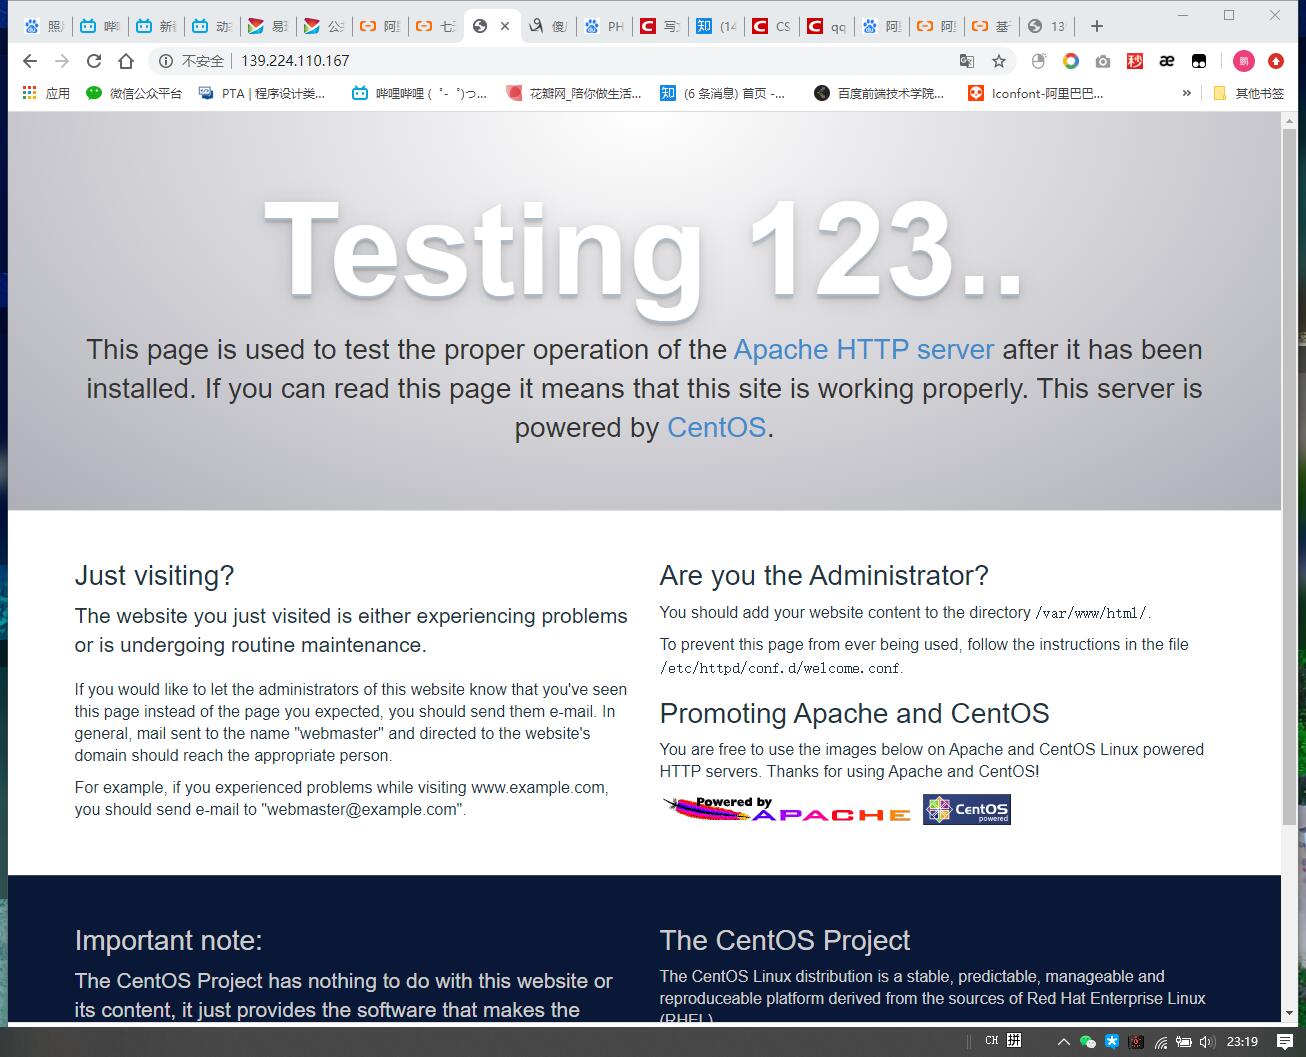Viewport: 1306px width, 1057px height.
Task: Open the Windows notification center icon
Action: [1285, 1042]
